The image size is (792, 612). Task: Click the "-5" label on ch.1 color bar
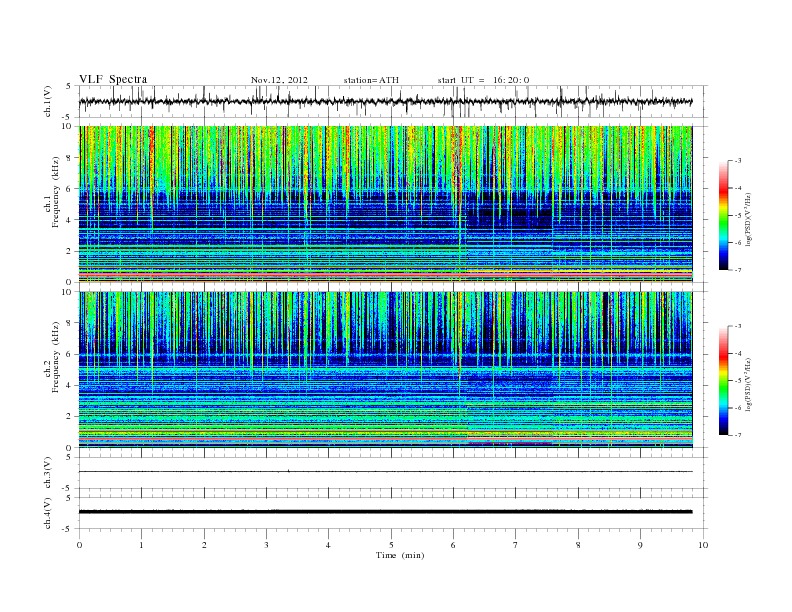[738, 216]
